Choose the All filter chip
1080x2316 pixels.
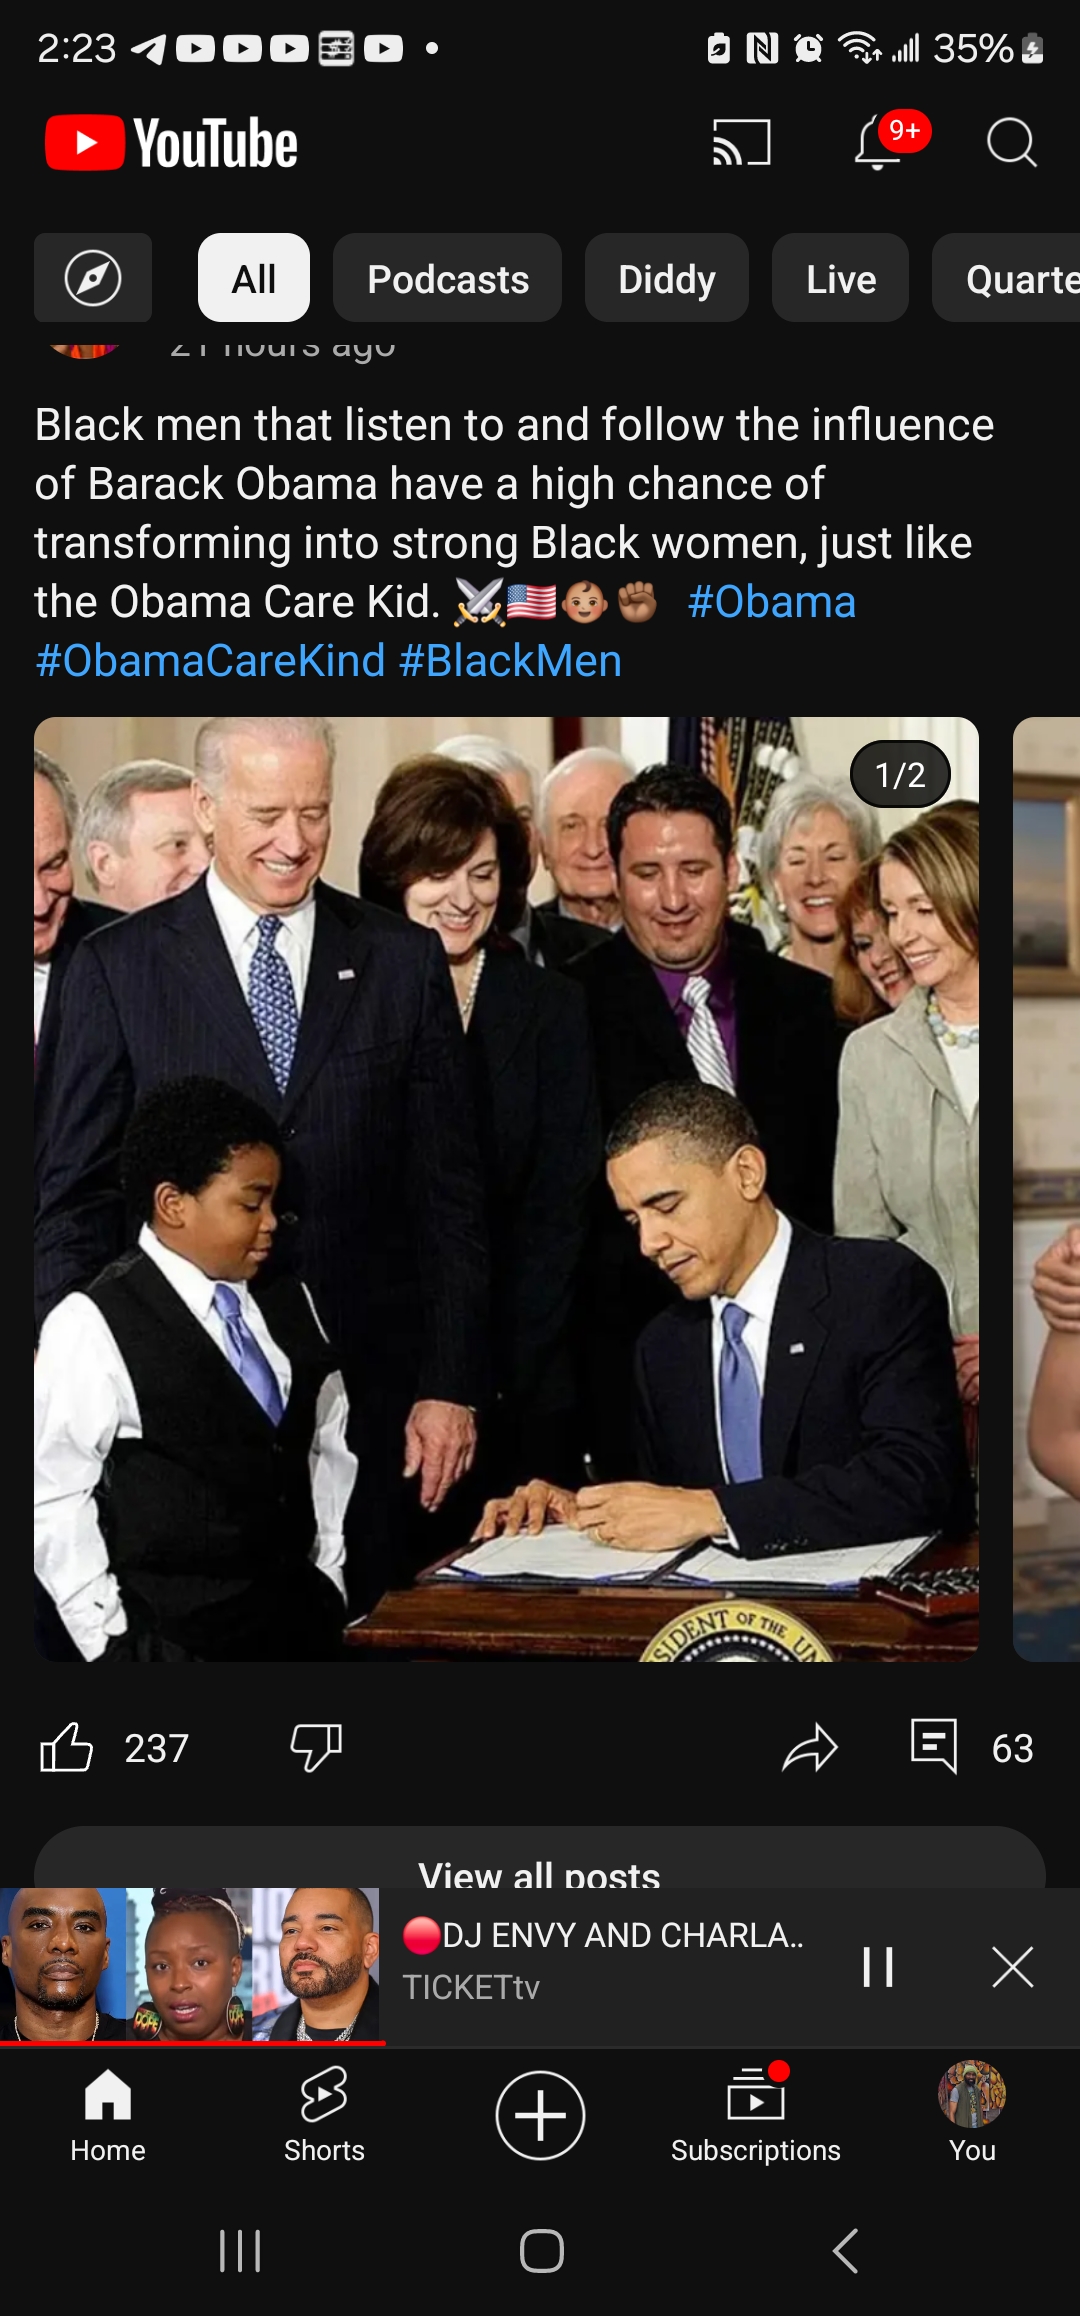[x=254, y=278]
